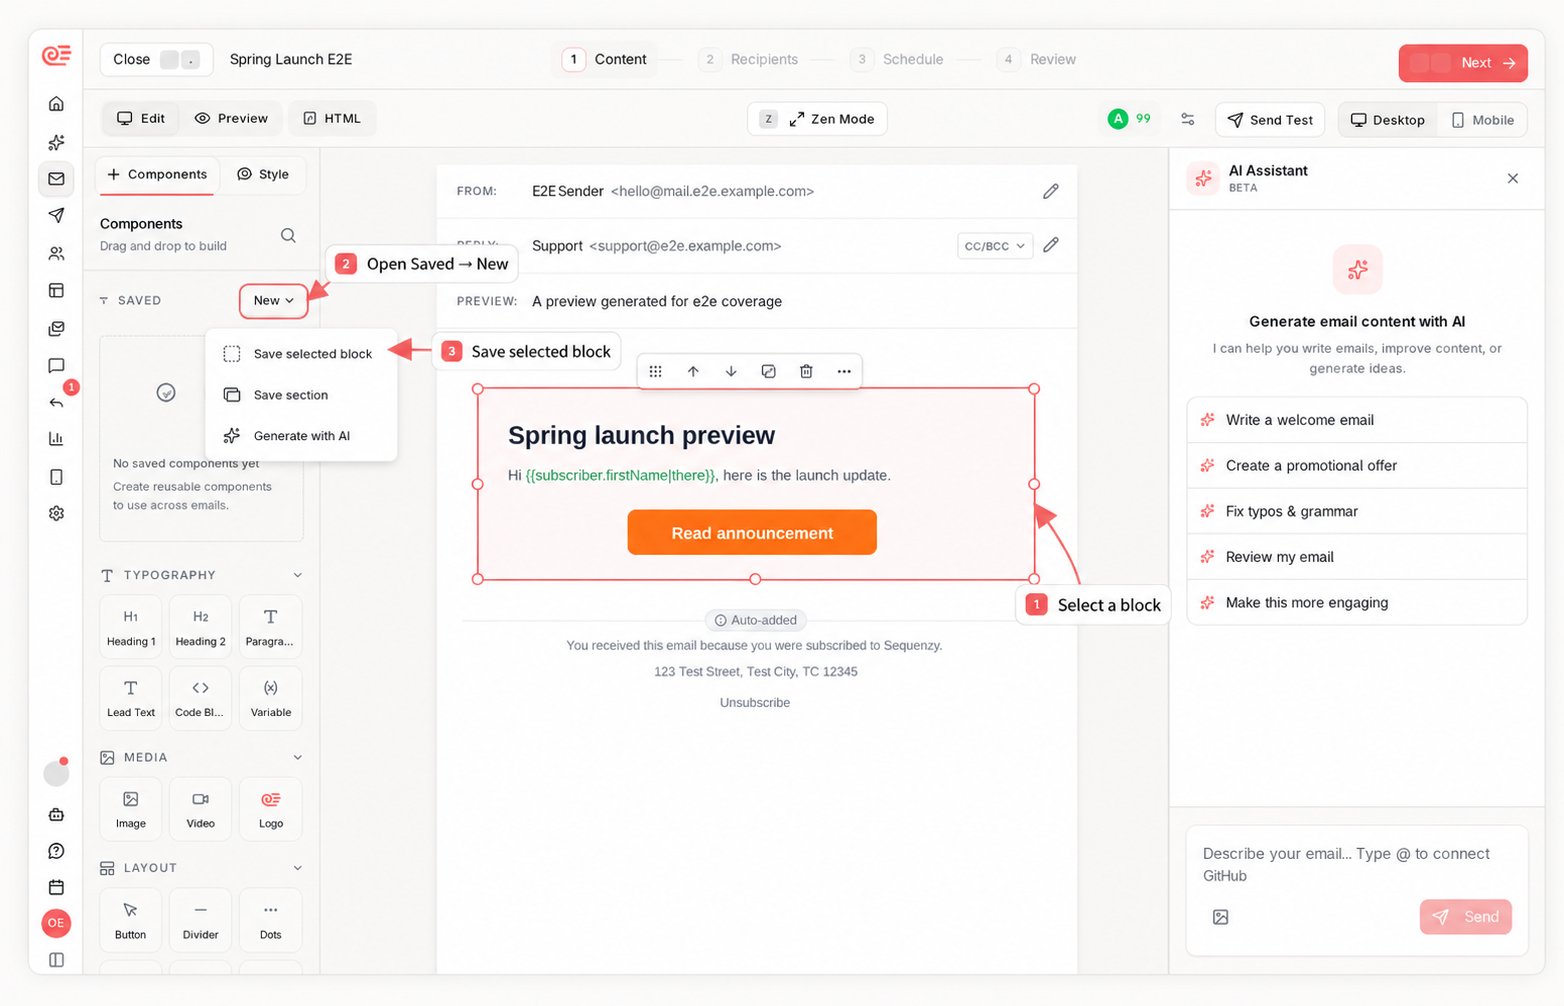Open HTML editing view

[x=332, y=118]
